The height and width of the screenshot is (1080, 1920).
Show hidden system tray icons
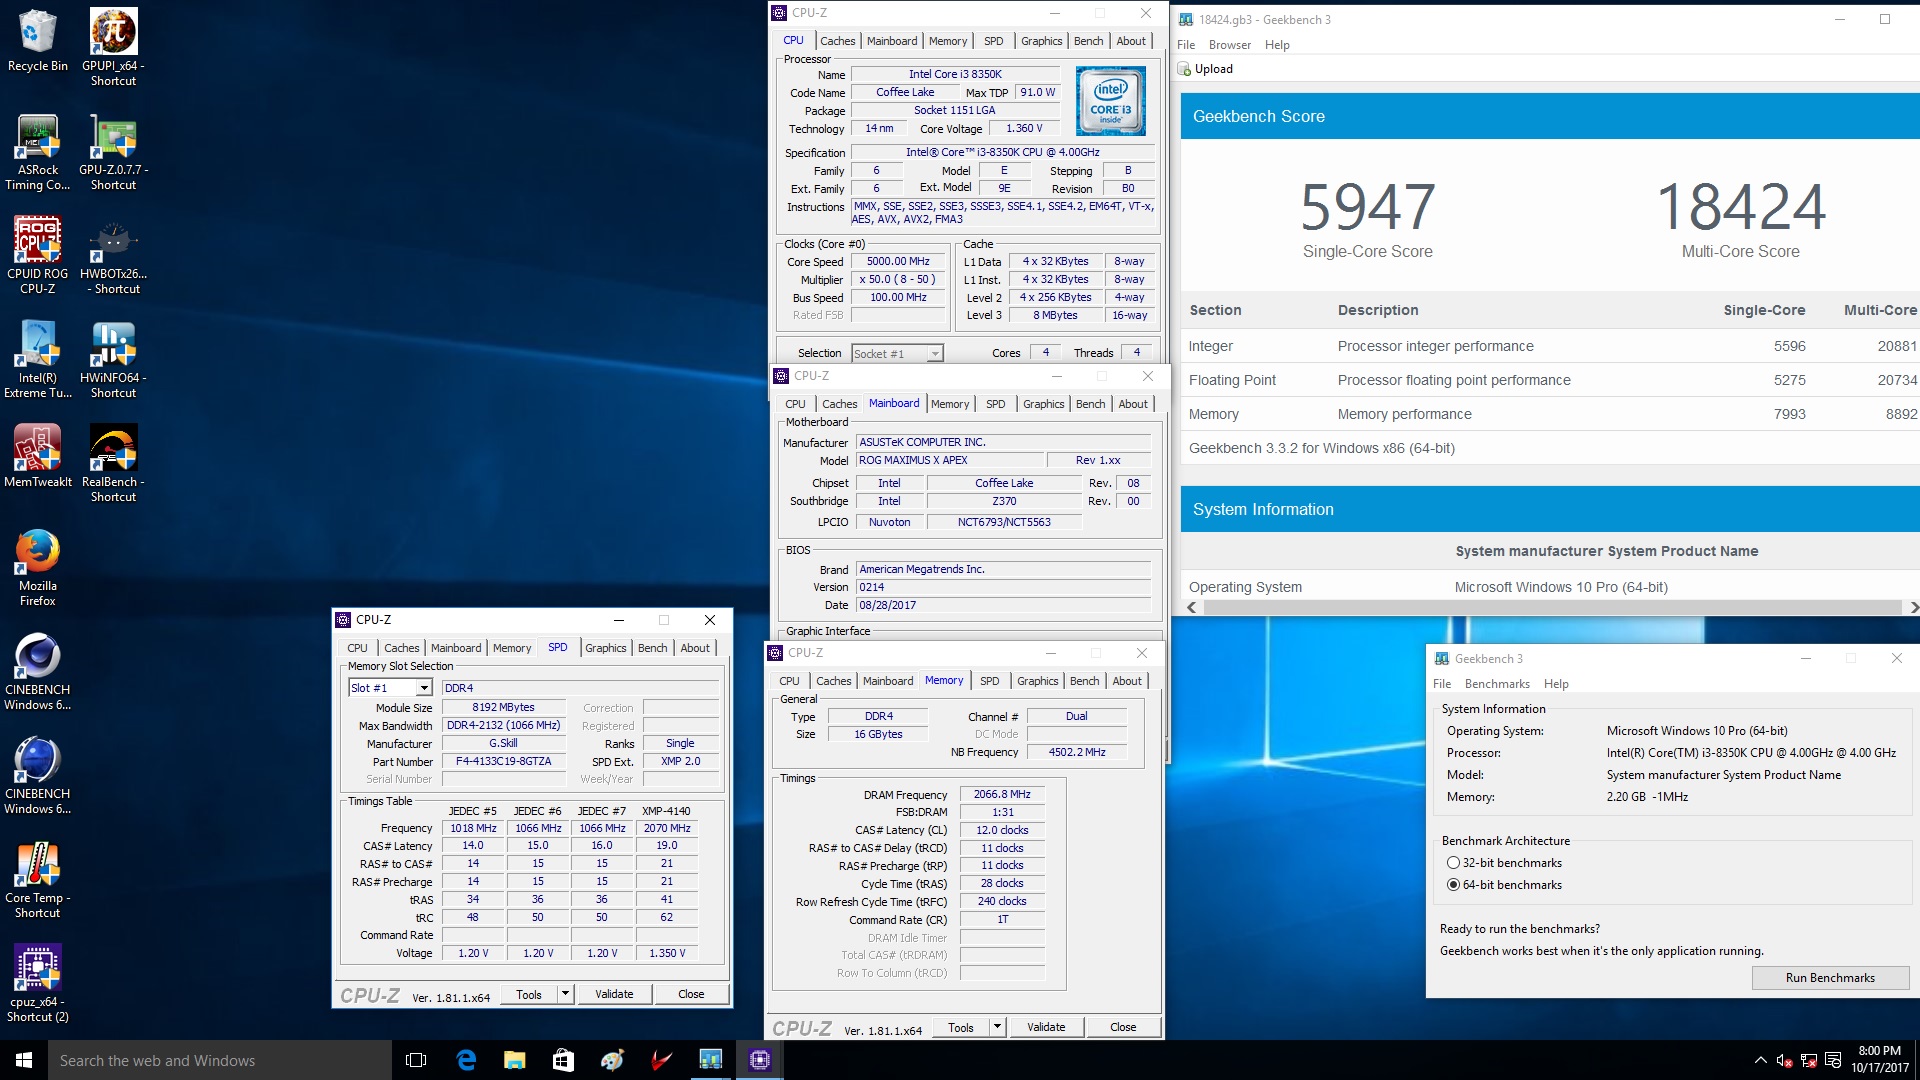tap(1760, 1060)
